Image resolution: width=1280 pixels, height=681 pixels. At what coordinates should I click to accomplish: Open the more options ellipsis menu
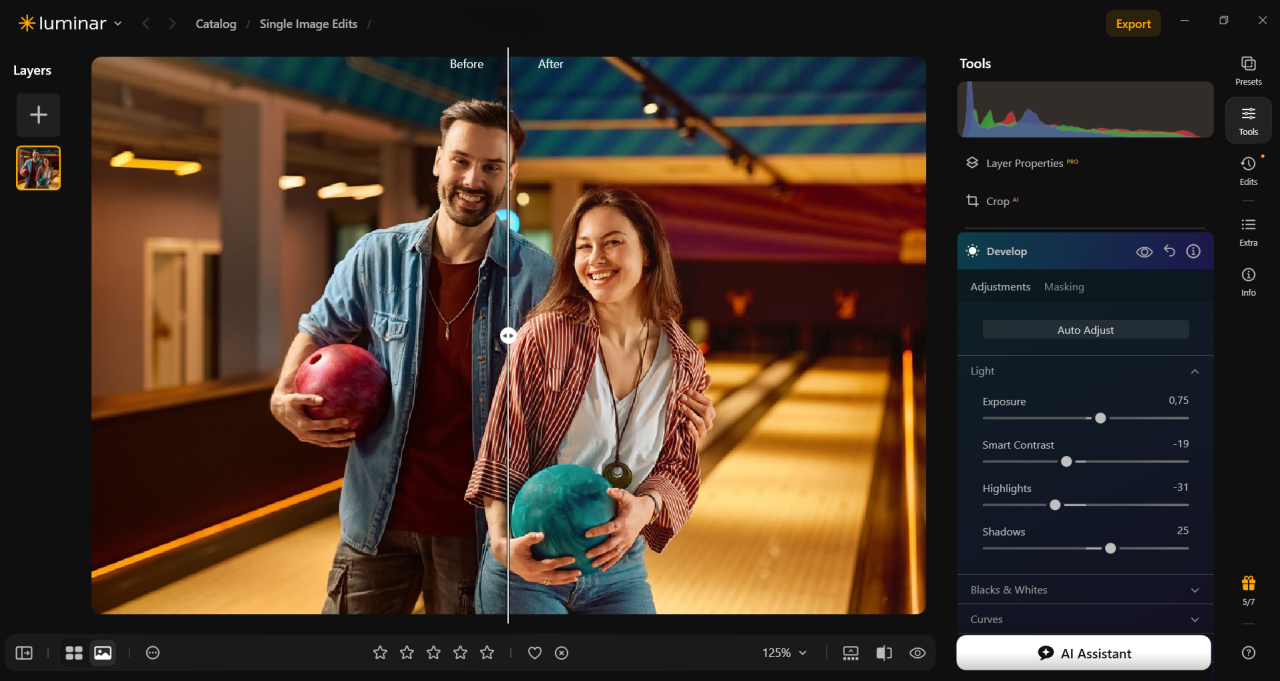[x=153, y=653]
